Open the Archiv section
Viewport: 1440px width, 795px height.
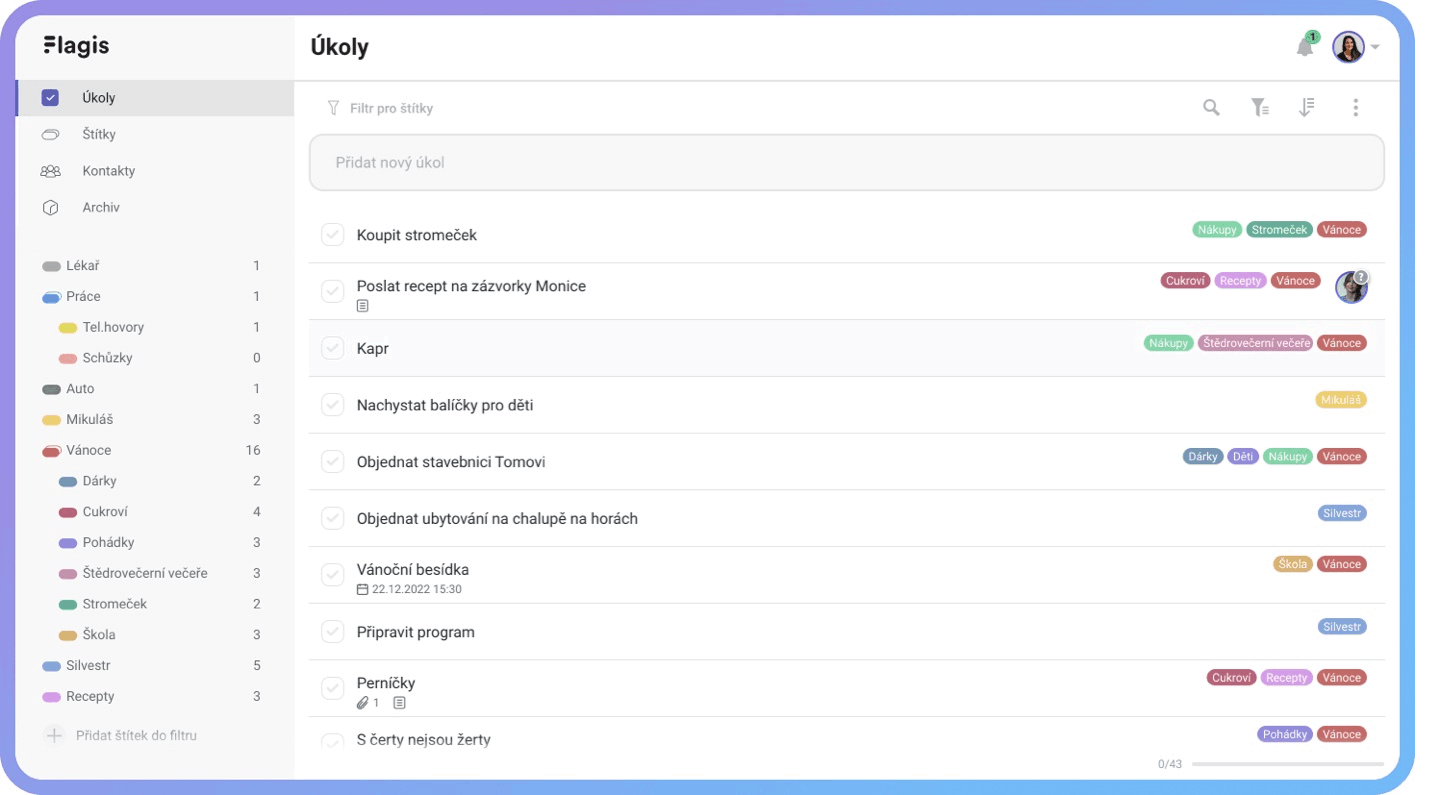click(x=100, y=207)
